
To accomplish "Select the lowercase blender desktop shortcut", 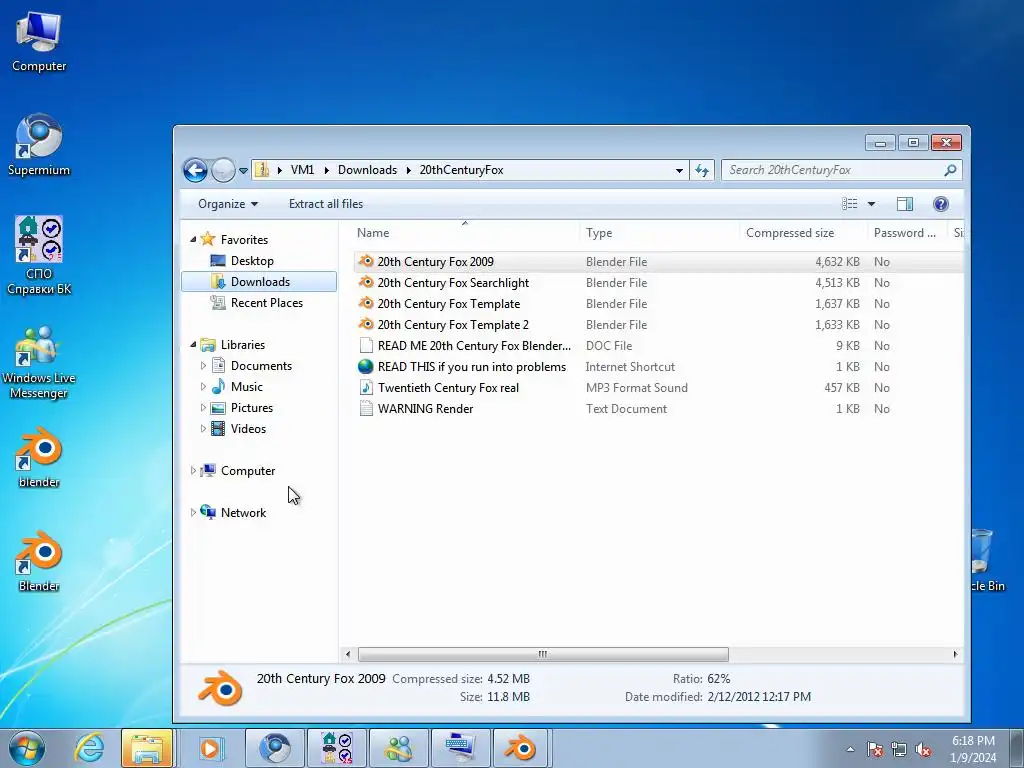I will pos(39,457).
